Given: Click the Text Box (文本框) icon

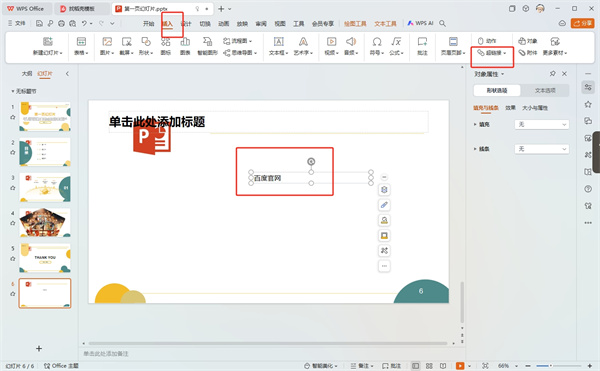Looking at the screenshot, I should pyautogui.click(x=279, y=41).
